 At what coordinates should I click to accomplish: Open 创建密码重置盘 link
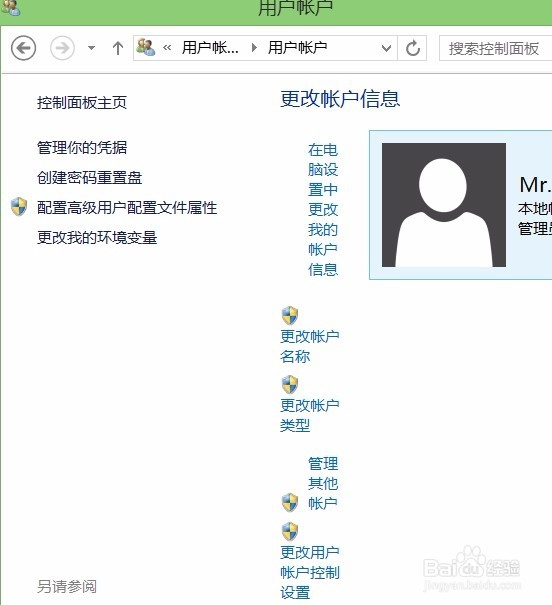(x=89, y=177)
